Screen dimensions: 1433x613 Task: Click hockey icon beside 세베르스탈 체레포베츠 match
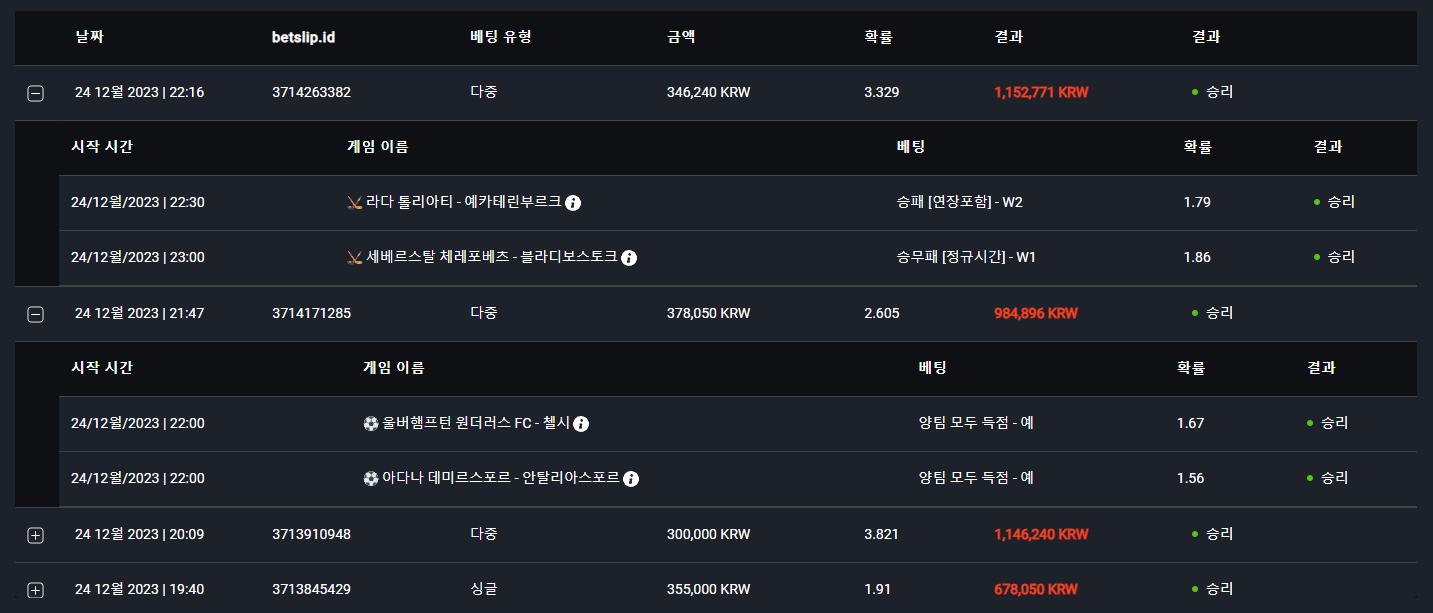tap(354, 258)
